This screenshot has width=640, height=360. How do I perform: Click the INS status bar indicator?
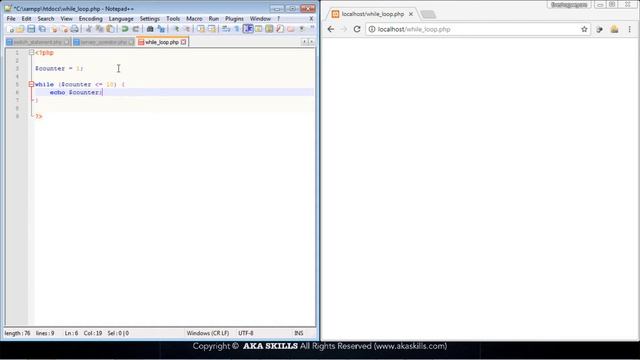(x=299, y=333)
